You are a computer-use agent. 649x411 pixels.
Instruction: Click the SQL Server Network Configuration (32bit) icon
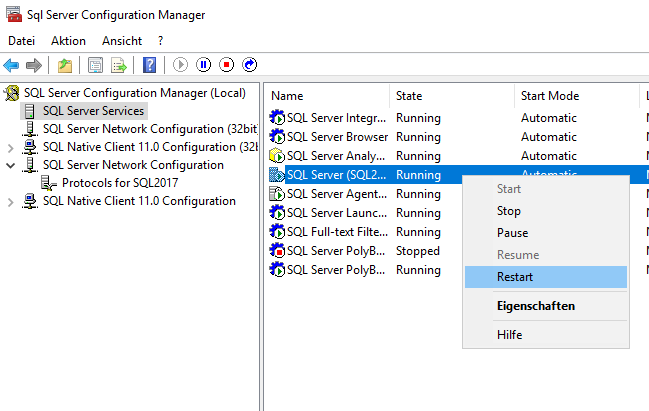30,129
